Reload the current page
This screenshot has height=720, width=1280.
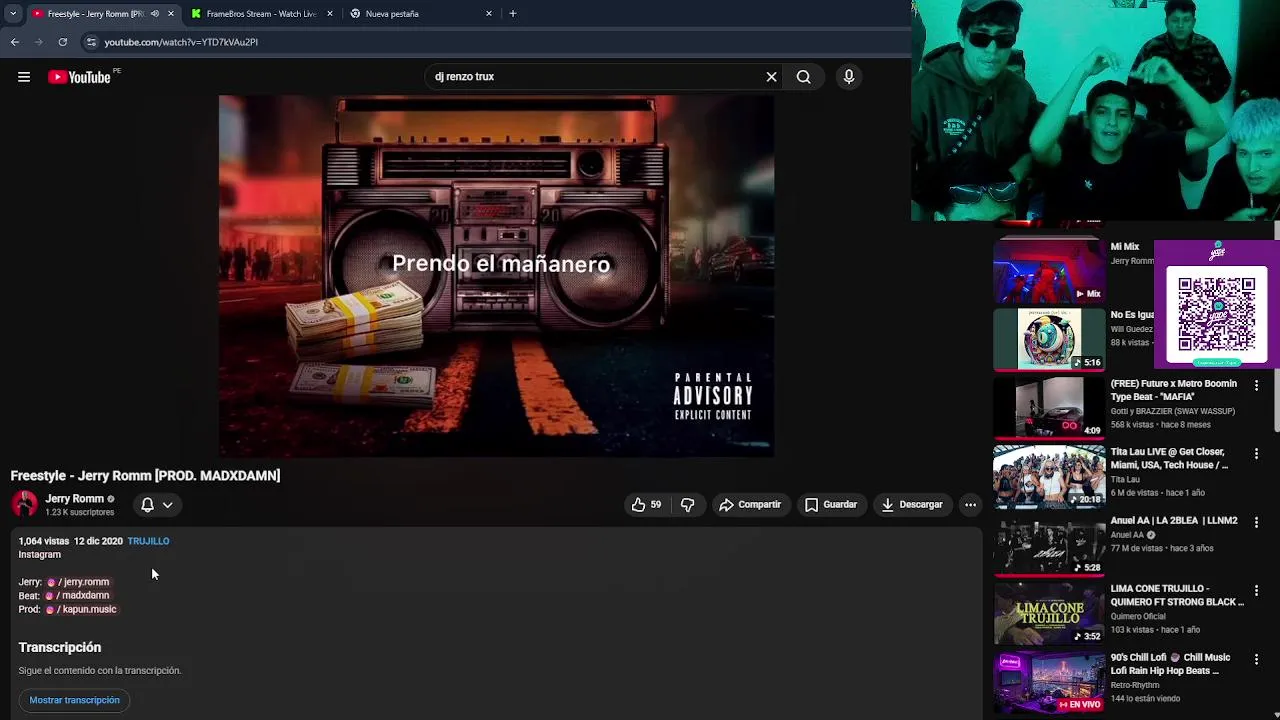(63, 42)
